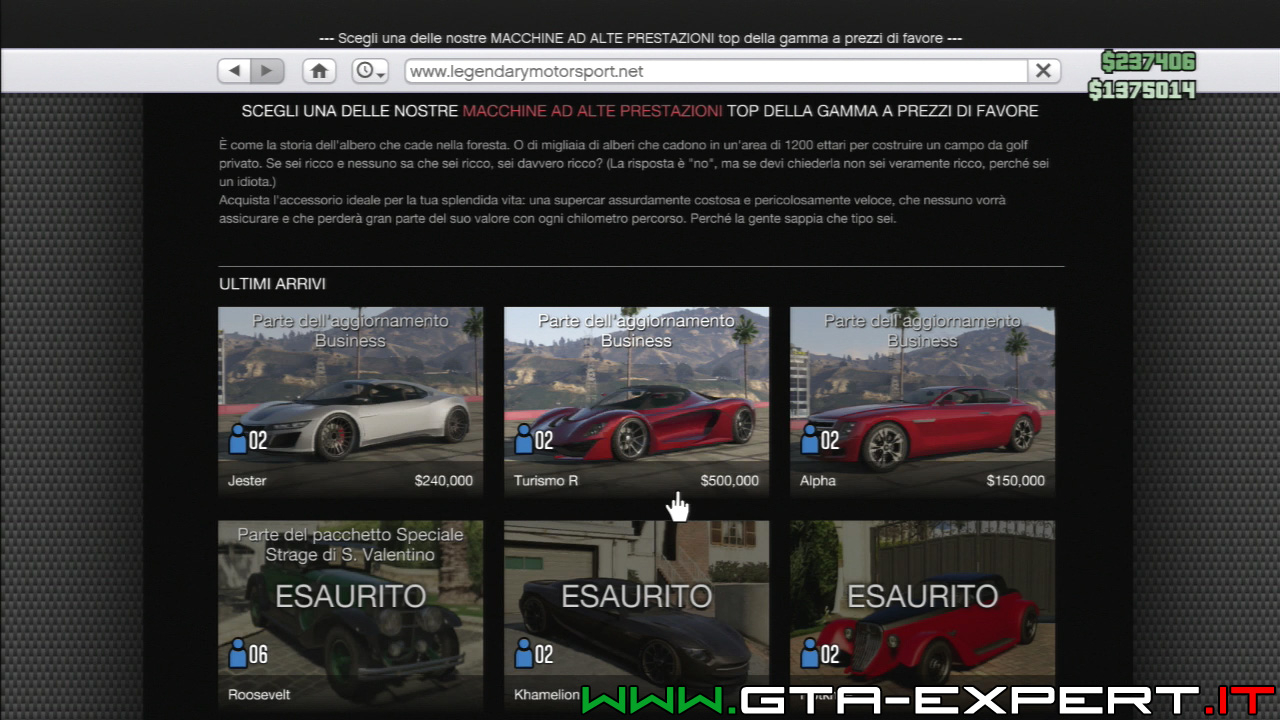Viewport: 1280px width, 720px height.
Task: Select the Alpha car thumbnail
Action: [923, 402]
